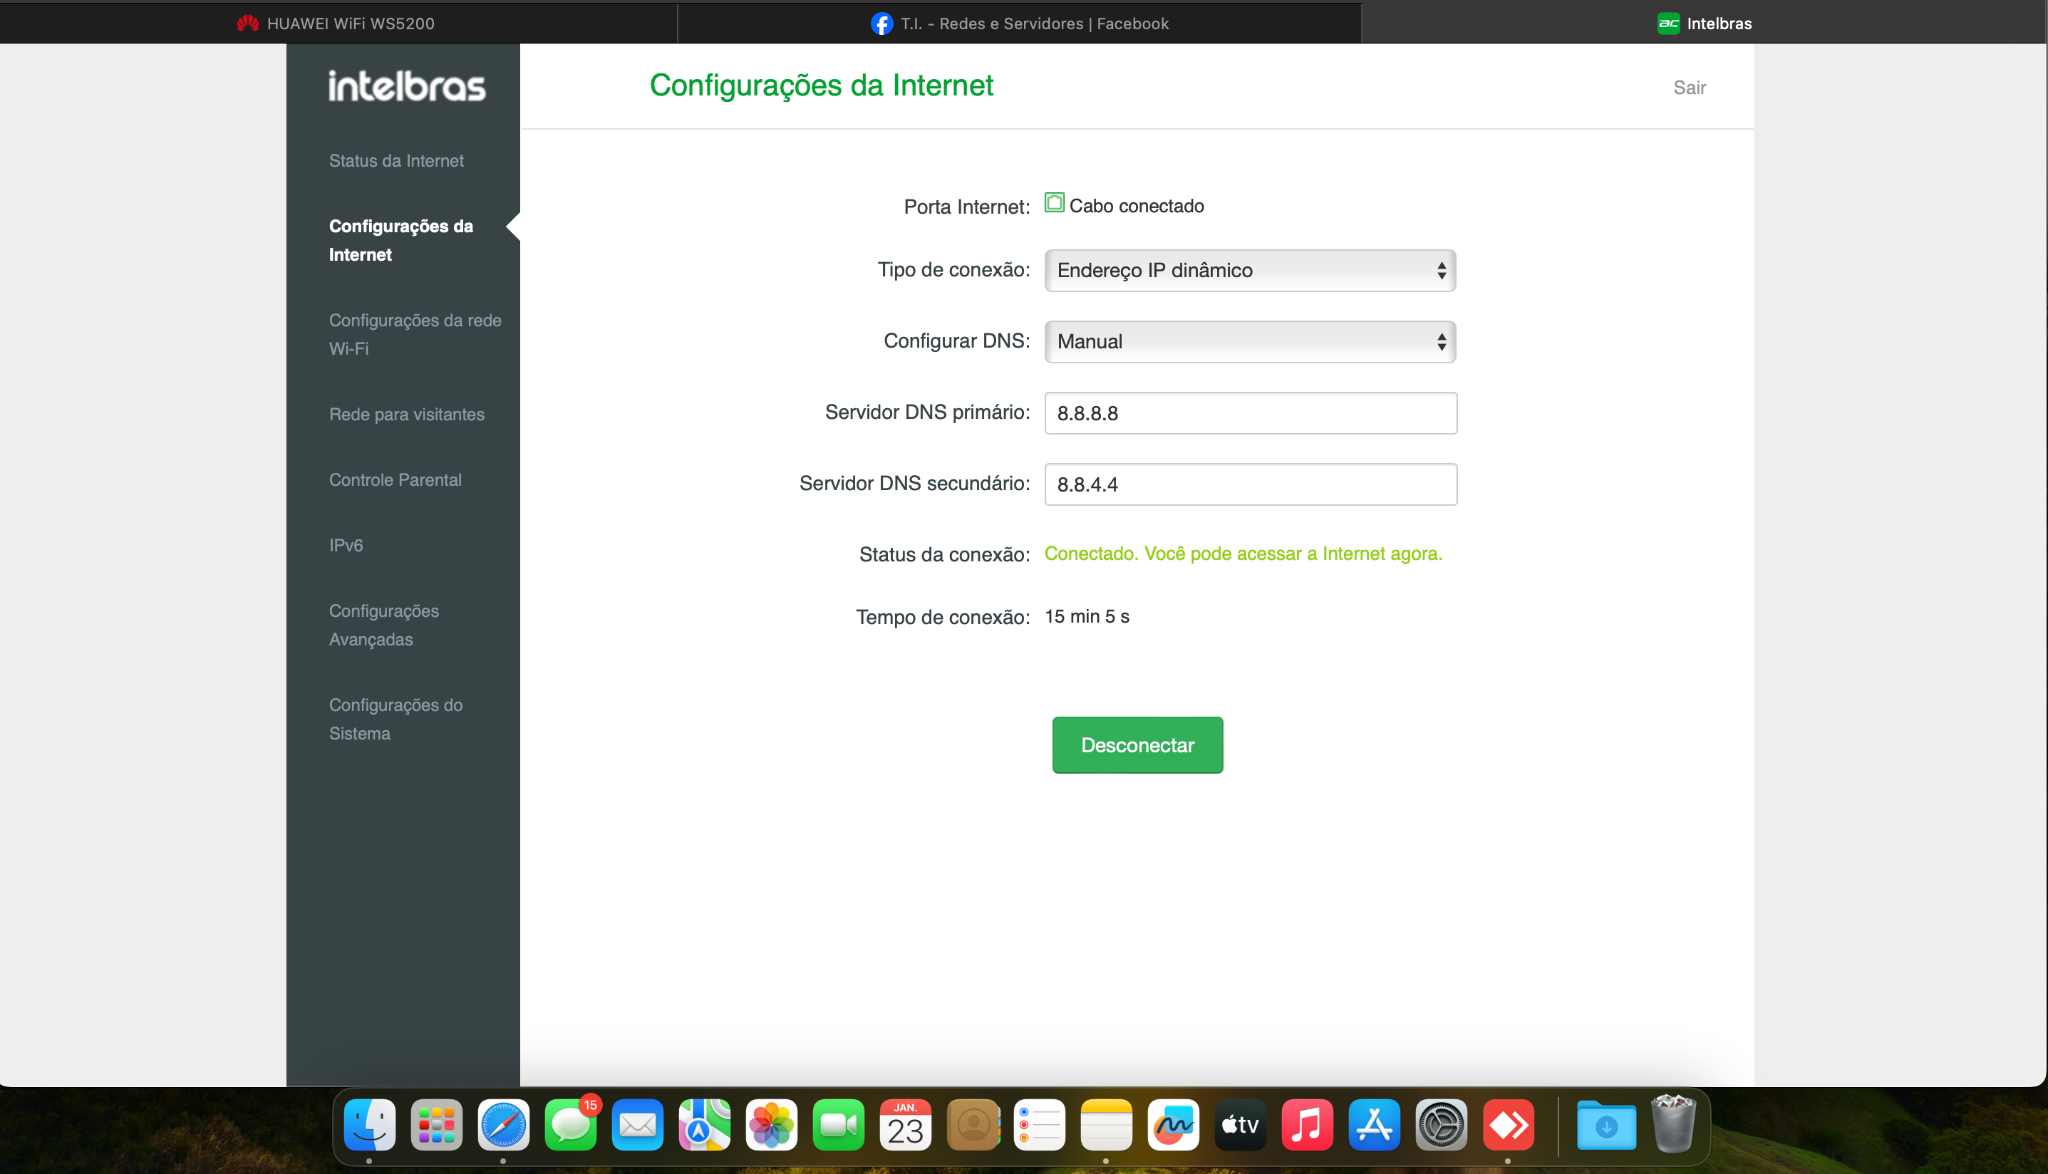2048x1174 pixels.
Task: Switch to the HUAWEI WiFi WS5200 tab
Action: pos(338,23)
